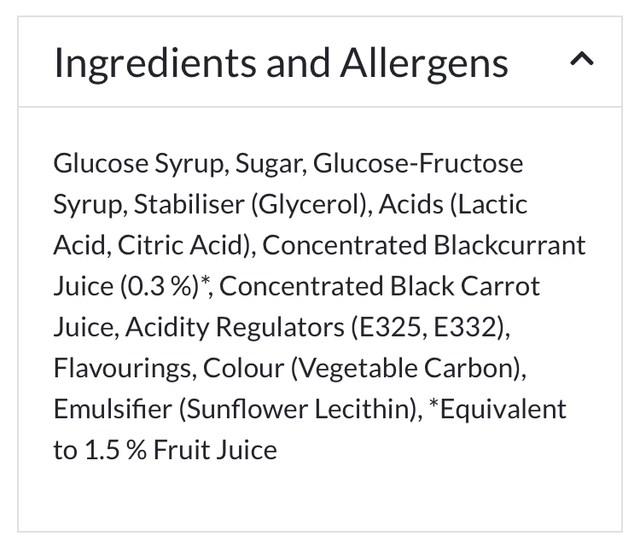
Task: Click the word "Colour" in ingredients
Action: click(x=243, y=368)
